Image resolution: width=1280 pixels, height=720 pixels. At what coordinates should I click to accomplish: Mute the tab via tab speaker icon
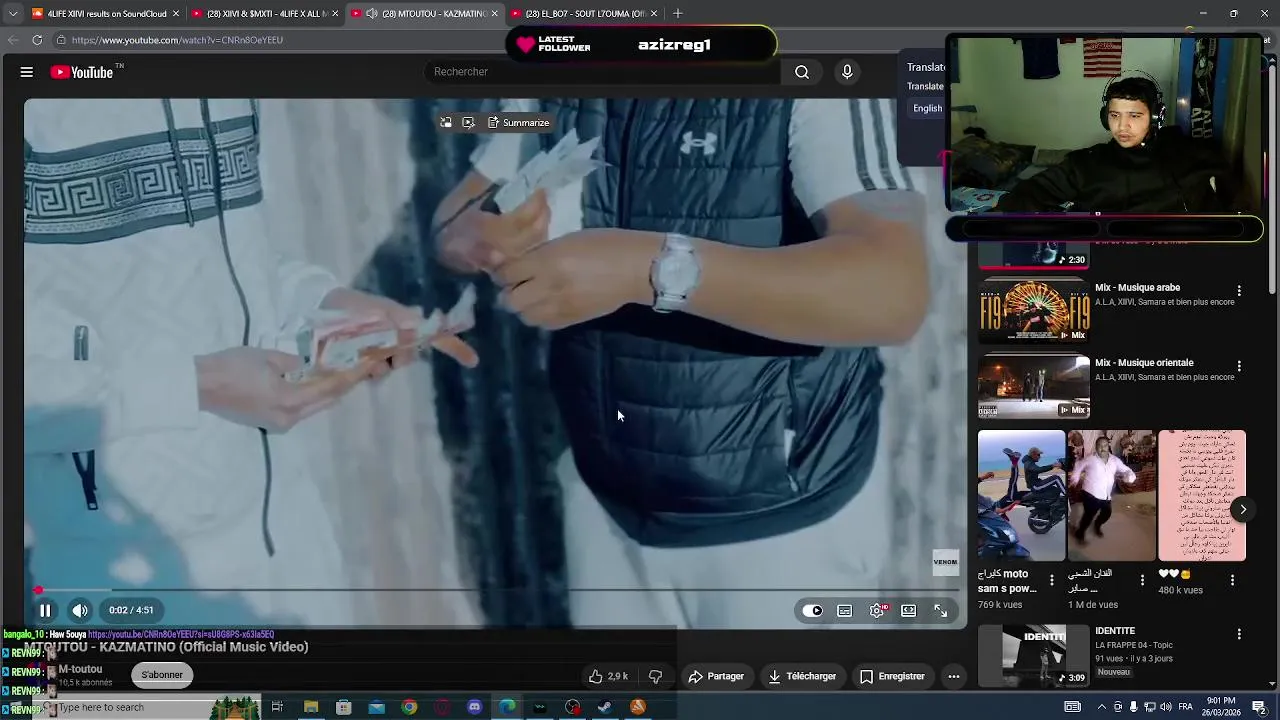point(371,14)
